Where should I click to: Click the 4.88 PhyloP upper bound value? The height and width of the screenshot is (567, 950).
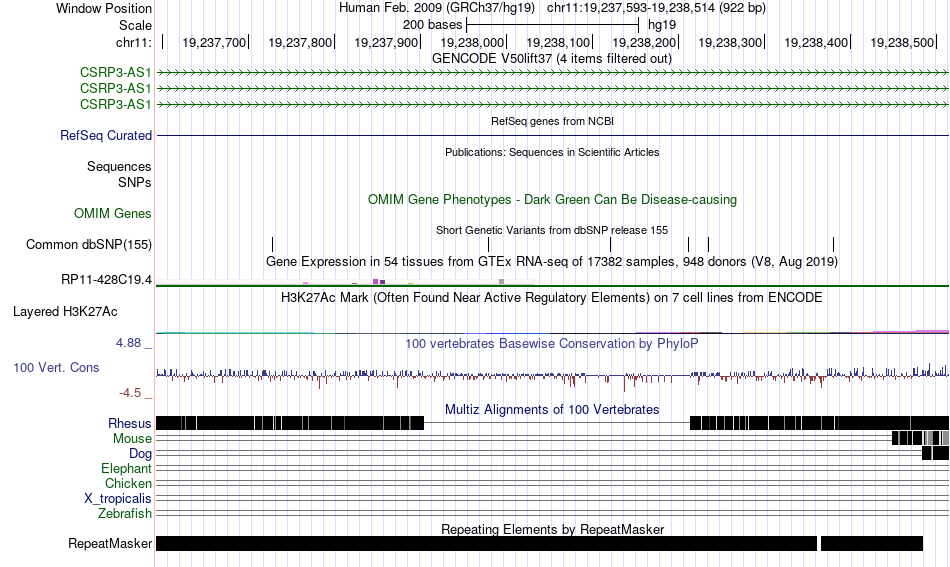(128, 343)
